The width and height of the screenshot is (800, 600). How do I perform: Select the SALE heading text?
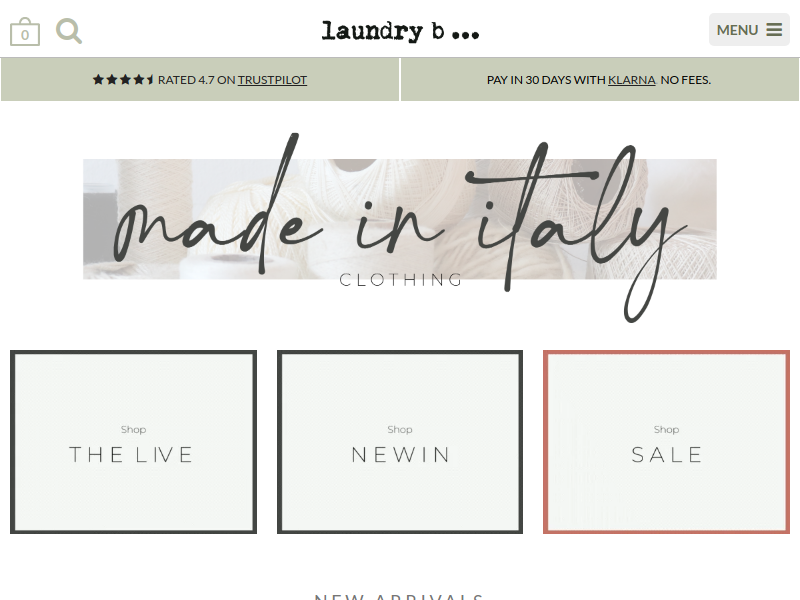[x=666, y=455]
